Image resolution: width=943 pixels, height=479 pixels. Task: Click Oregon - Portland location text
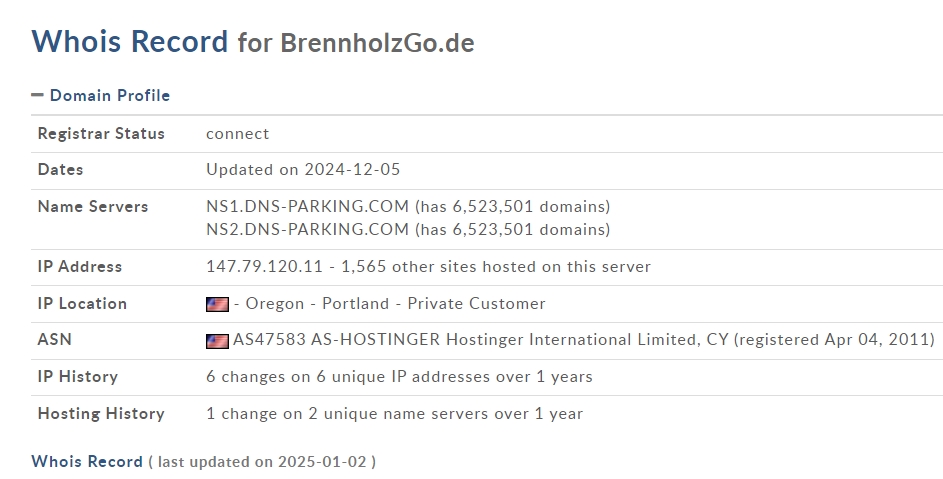318,303
